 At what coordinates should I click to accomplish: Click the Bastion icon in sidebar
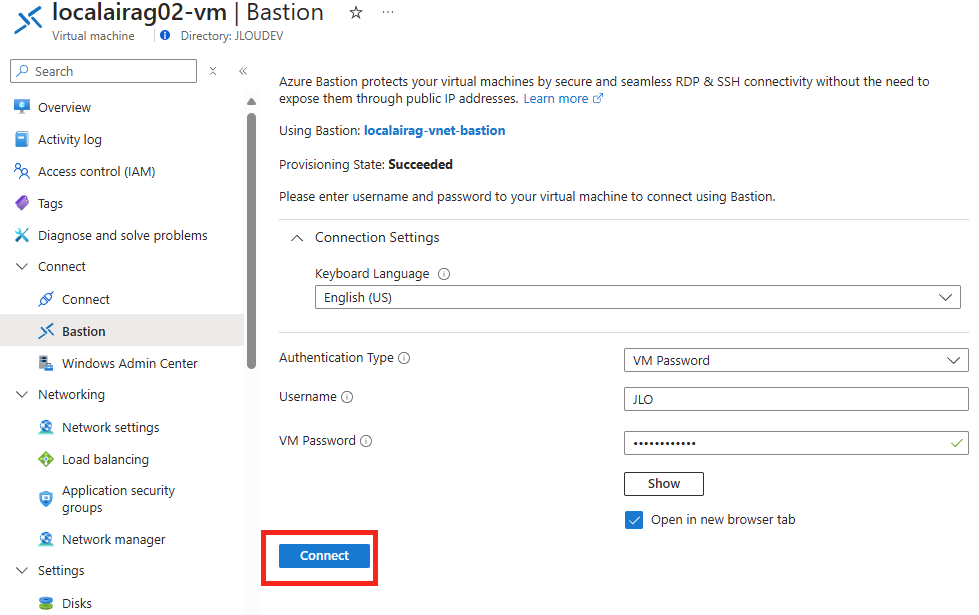[46, 331]
